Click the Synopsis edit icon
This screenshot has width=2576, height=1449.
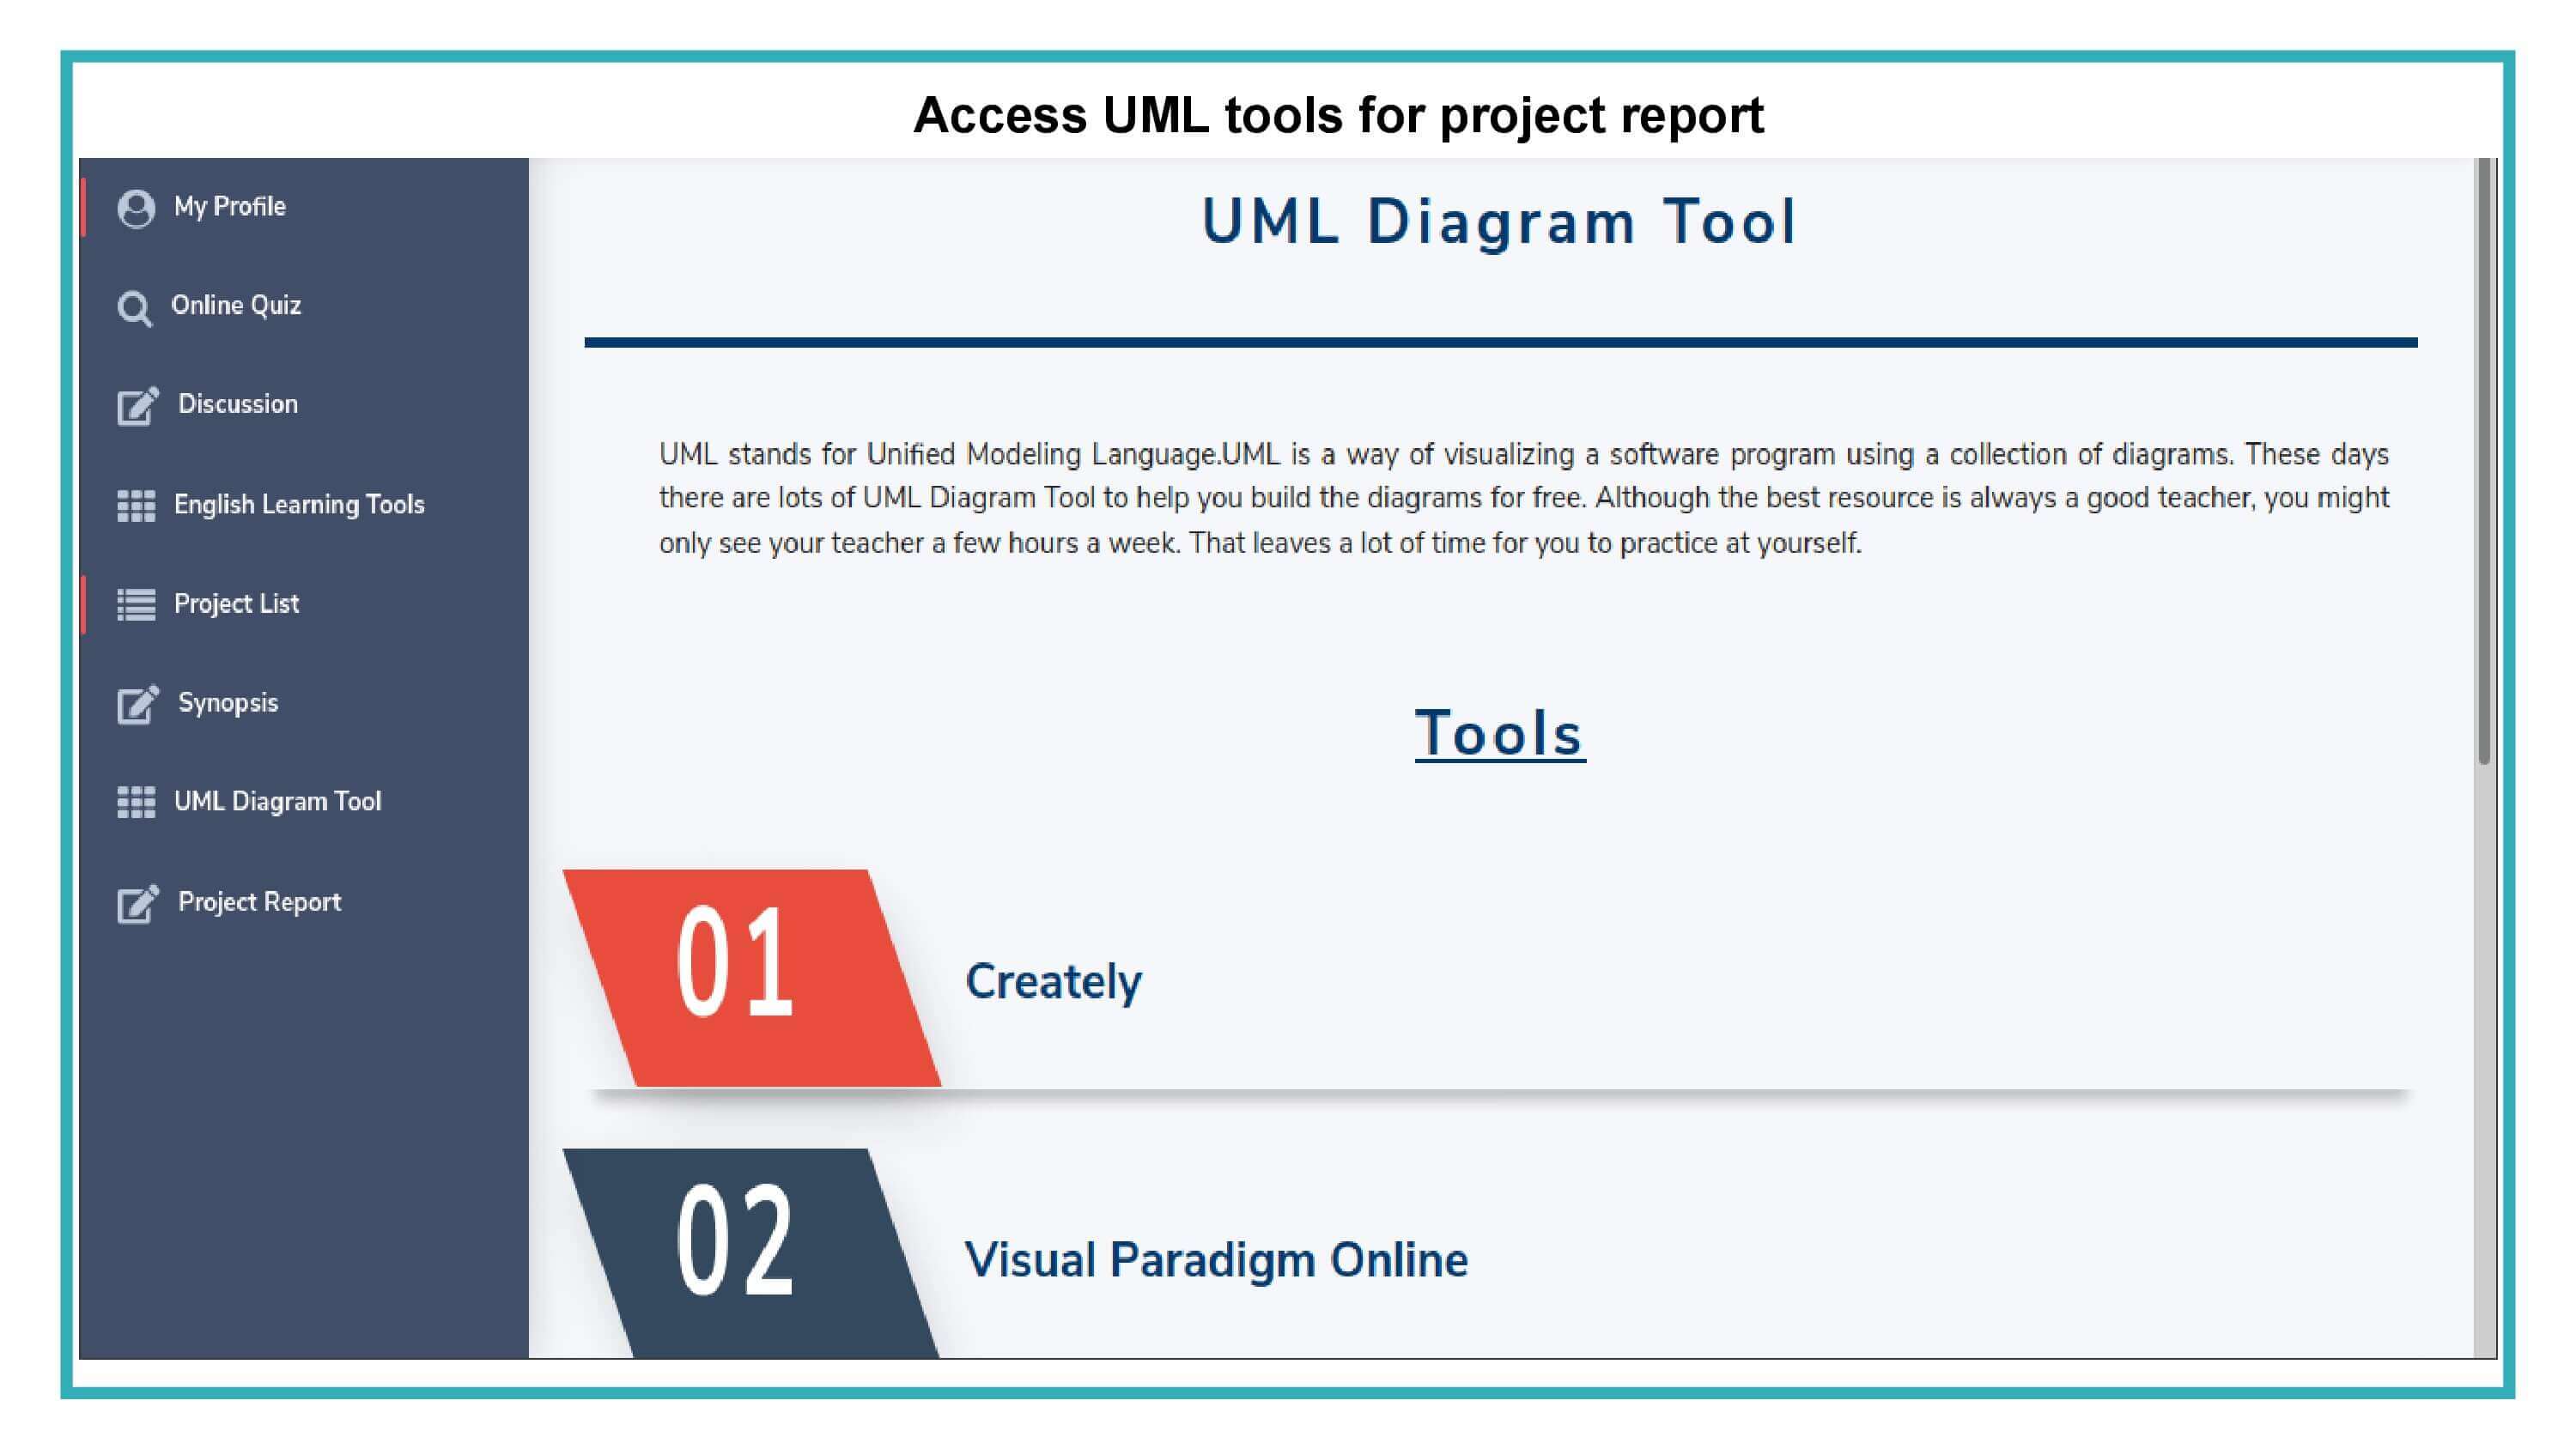click(x=137, y=704)
